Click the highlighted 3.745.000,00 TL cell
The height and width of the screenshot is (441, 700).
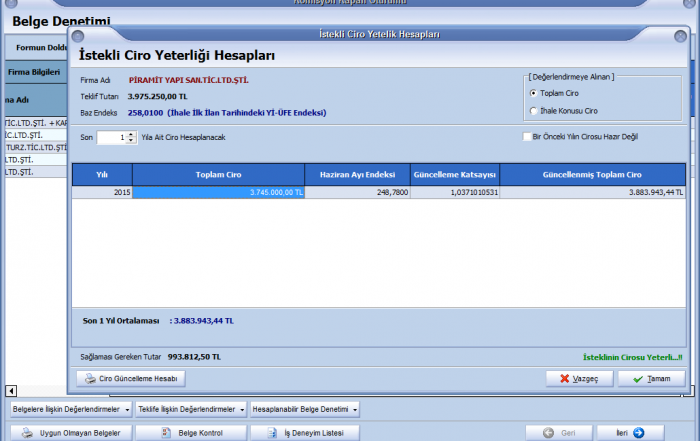(218, 192)
